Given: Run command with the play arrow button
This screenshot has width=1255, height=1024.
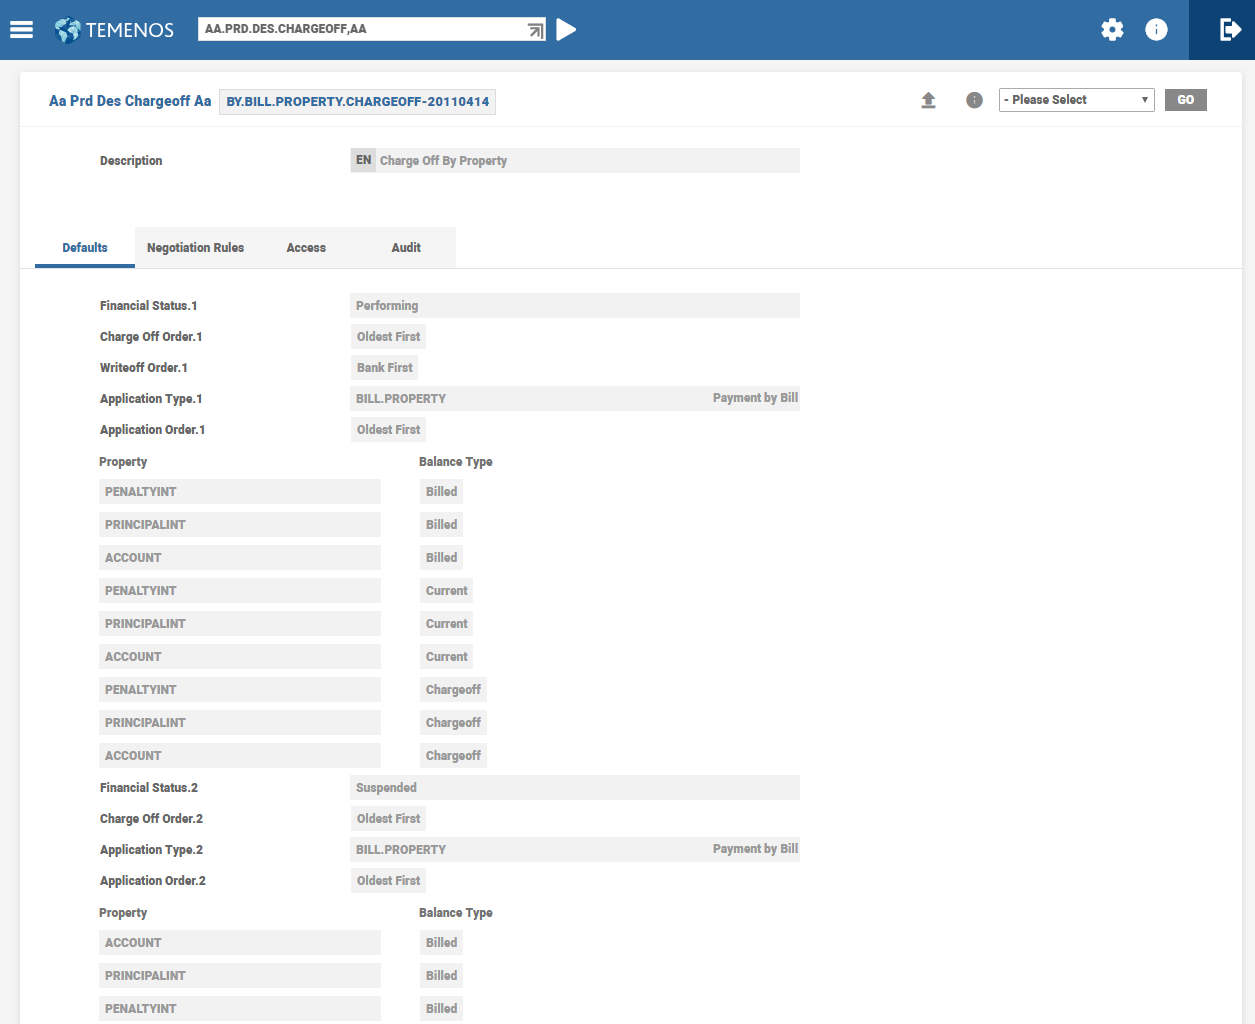Looking at the screenshot, I should click(x=566, y=30).
